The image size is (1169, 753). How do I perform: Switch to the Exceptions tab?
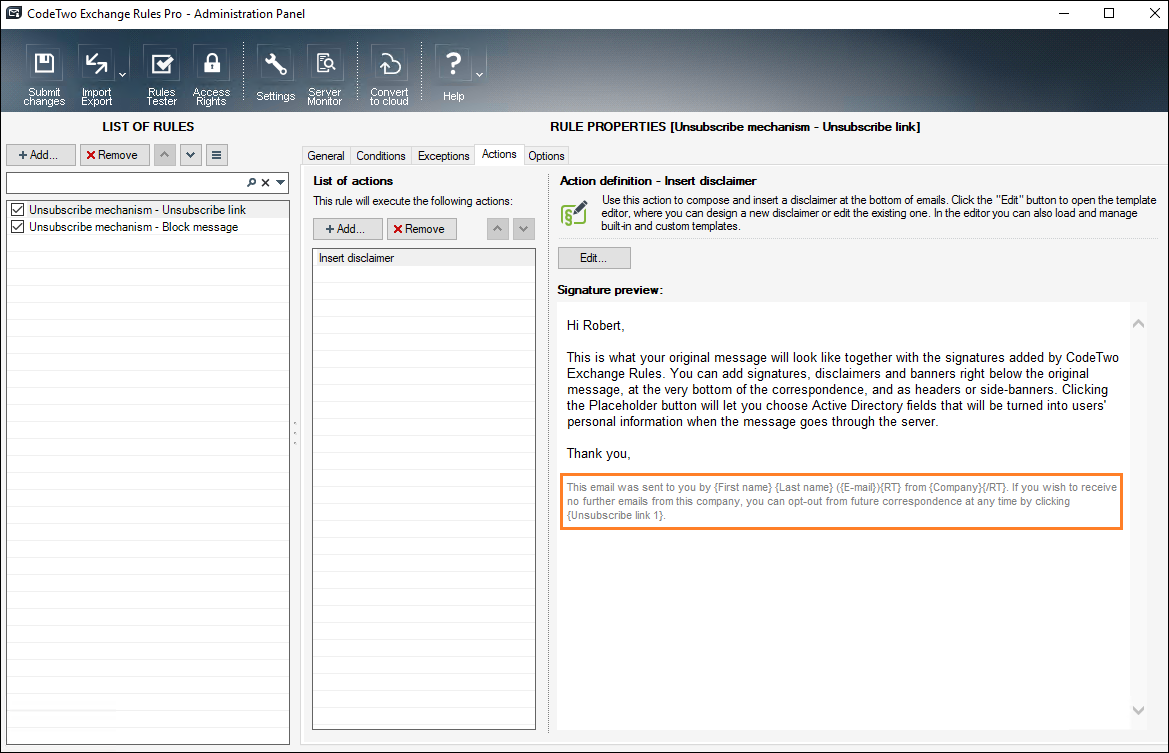tap(444, 156)
